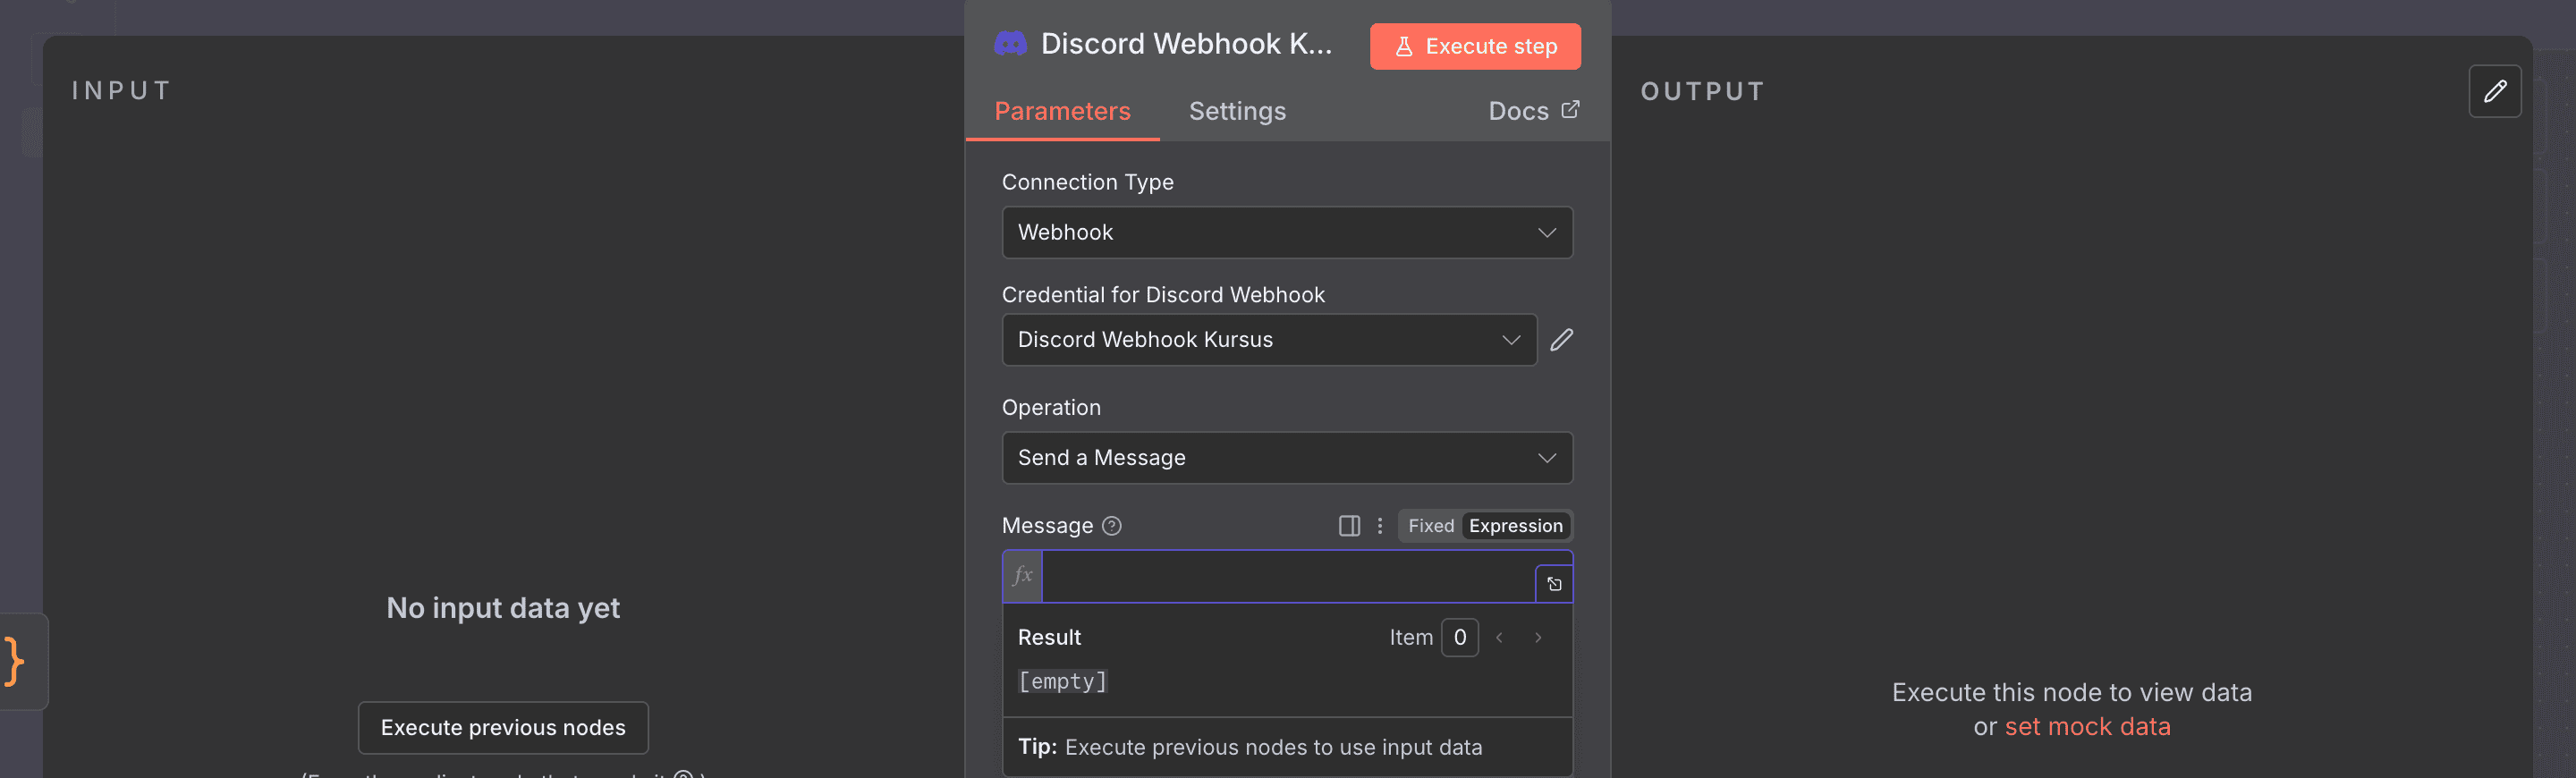Open the Operation Send a Message dropdown
This screenshot has height=778, width=2576.
(x=1287, y=458)
